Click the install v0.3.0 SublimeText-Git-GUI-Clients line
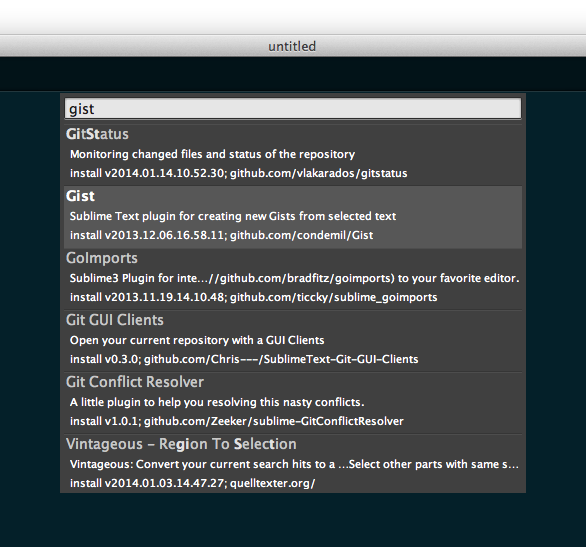Viewport: 586px width, 547px height. pos(244,359)
